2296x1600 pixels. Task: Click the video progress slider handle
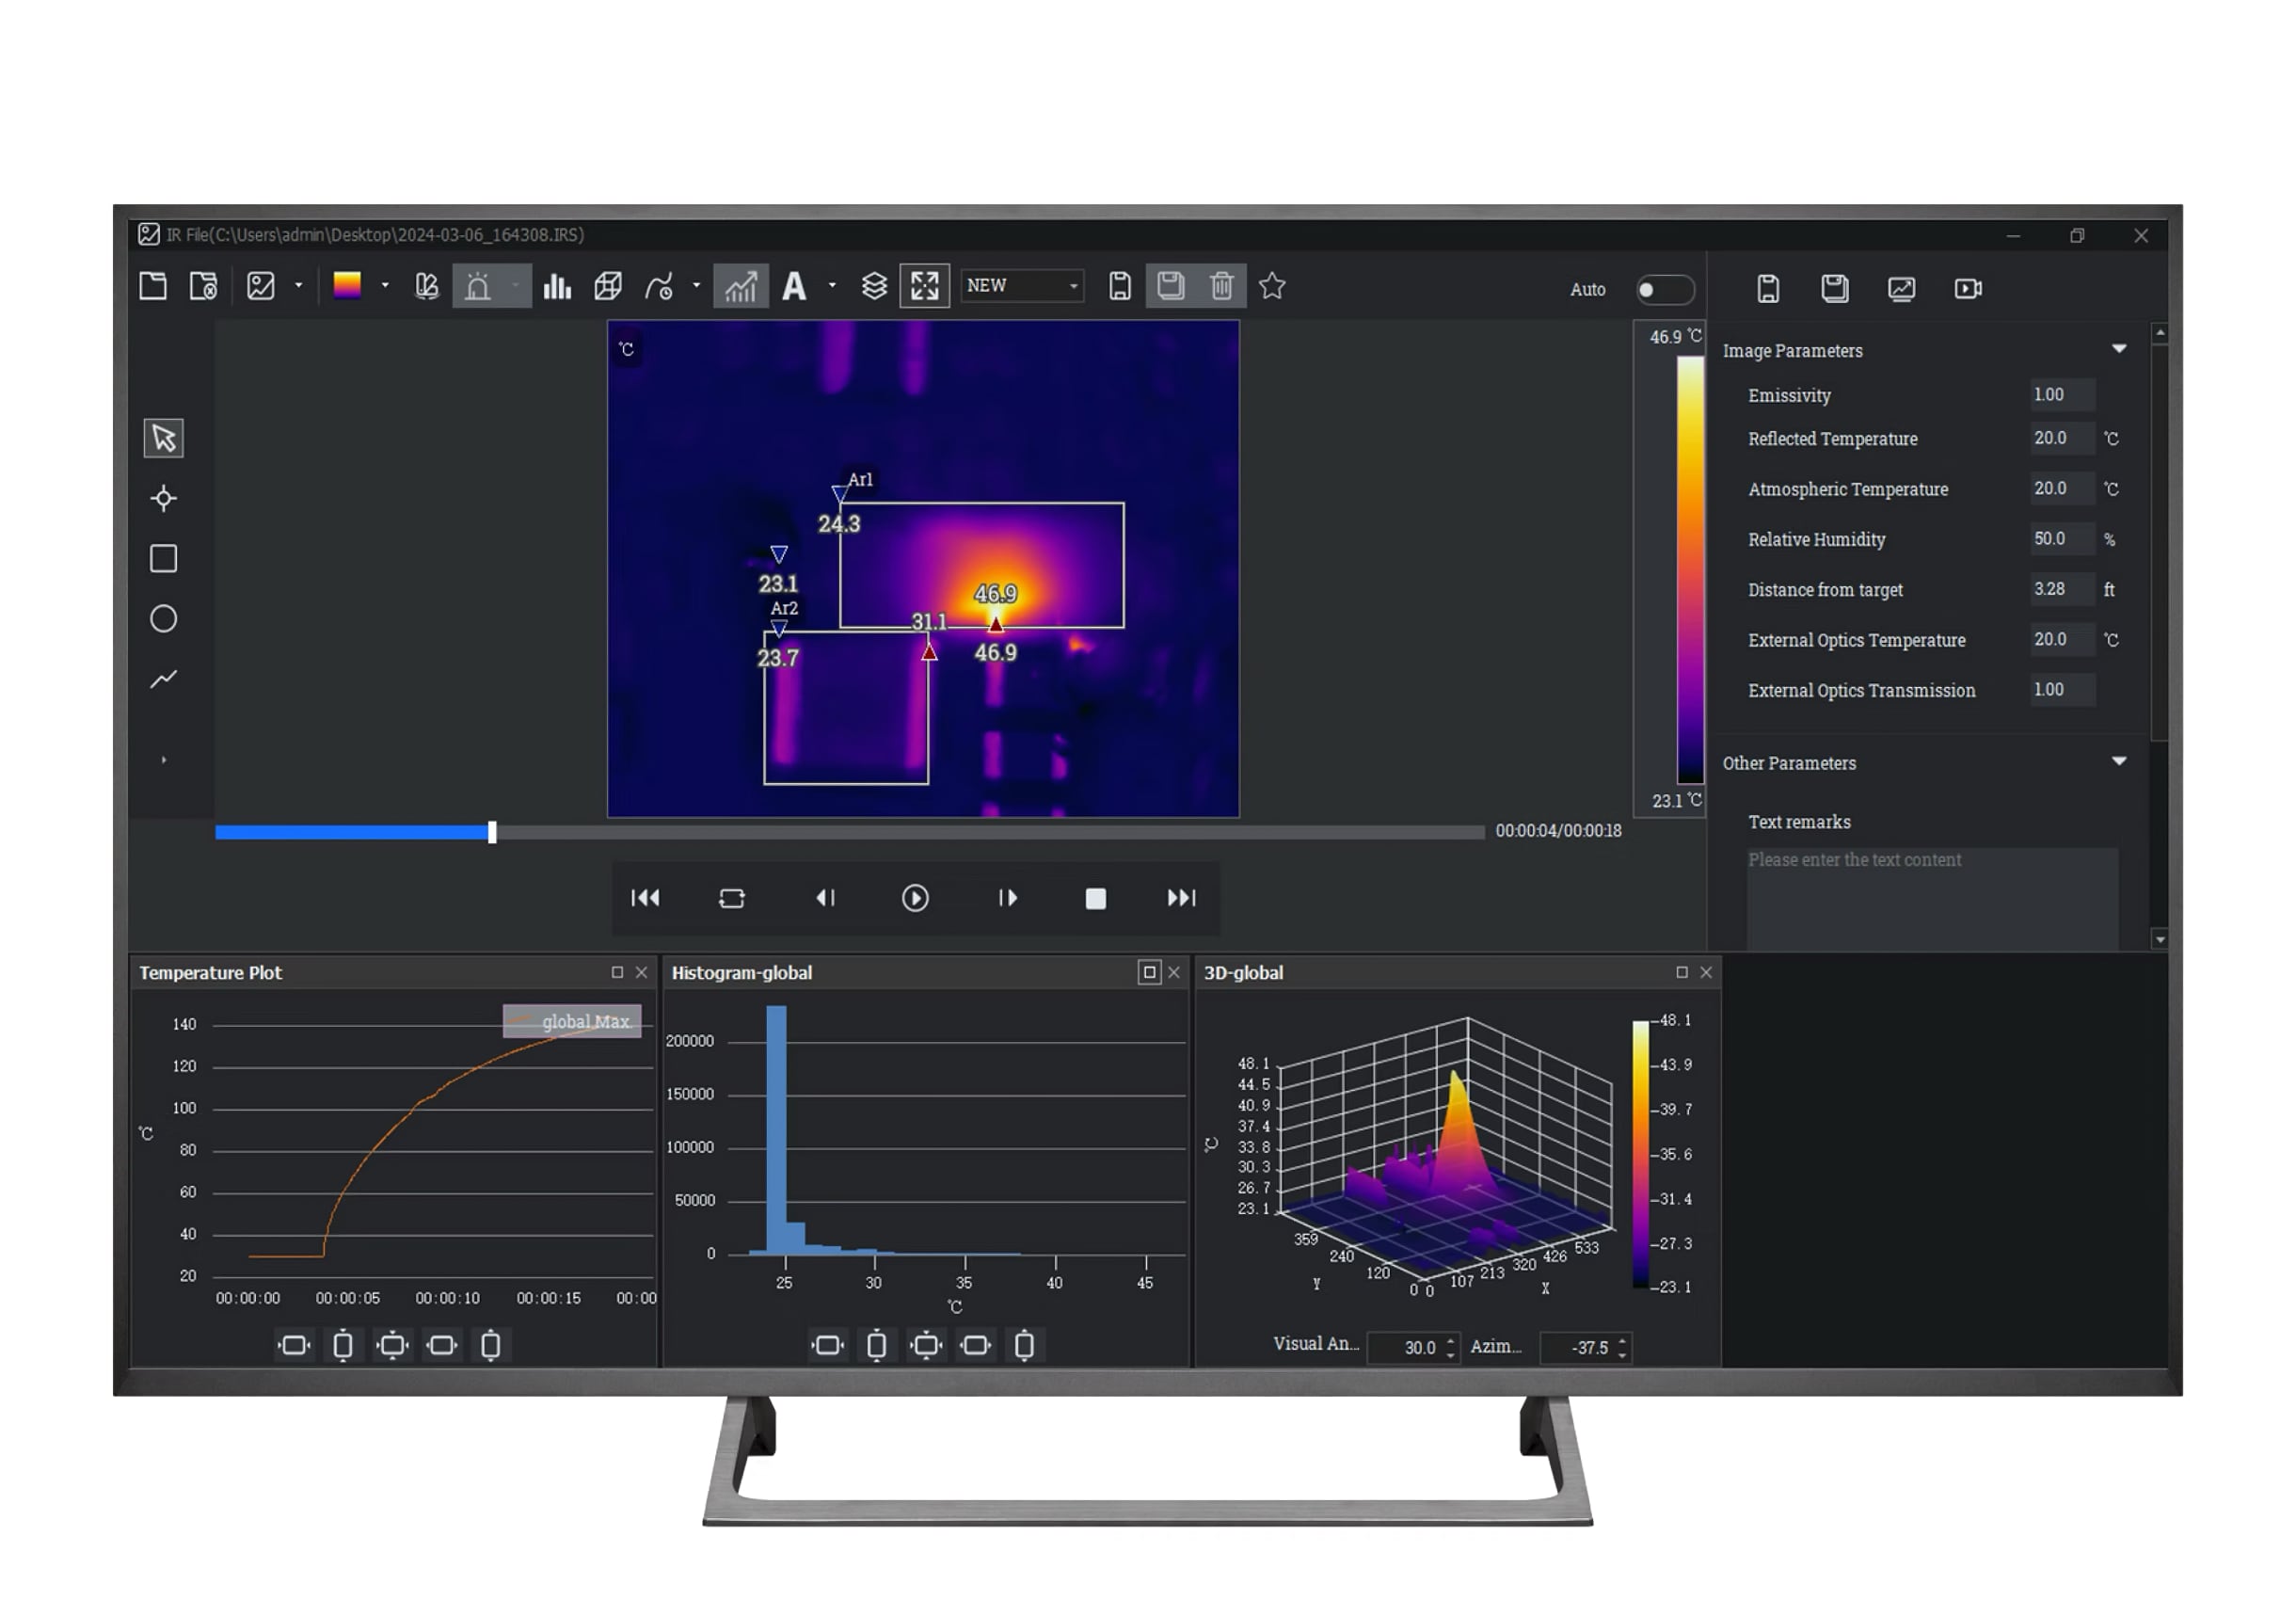(x=492, y=832)
